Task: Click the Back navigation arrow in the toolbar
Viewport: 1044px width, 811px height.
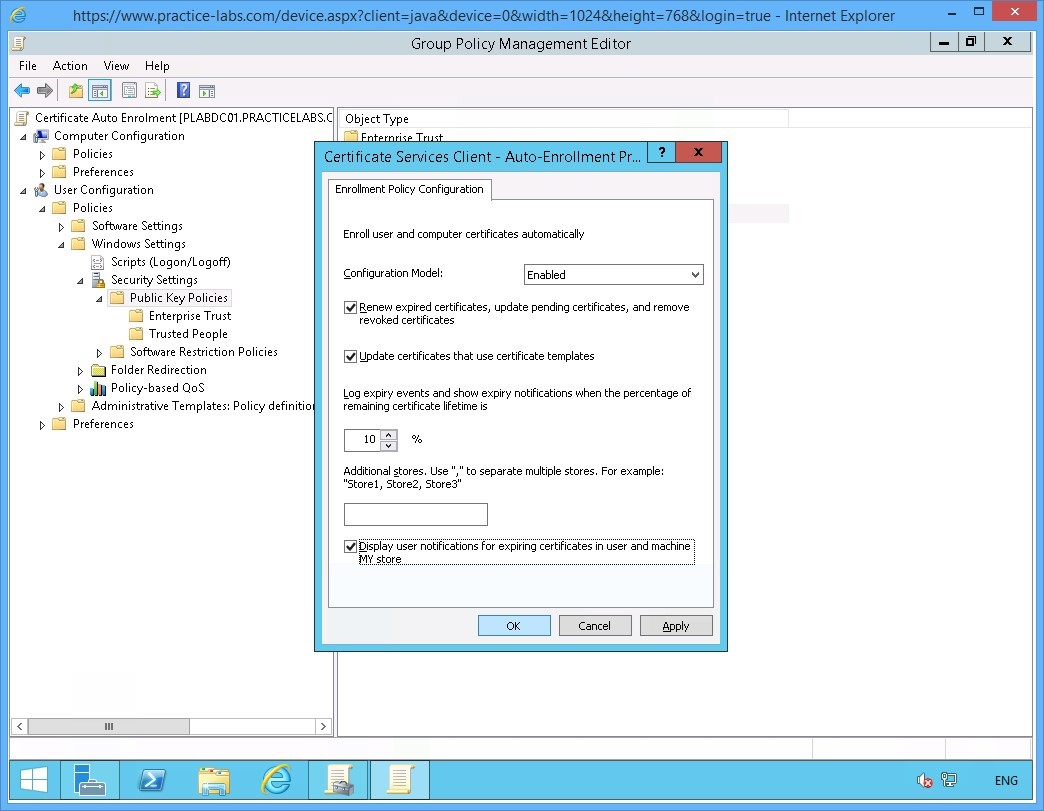Action: [x=22, y=90]
